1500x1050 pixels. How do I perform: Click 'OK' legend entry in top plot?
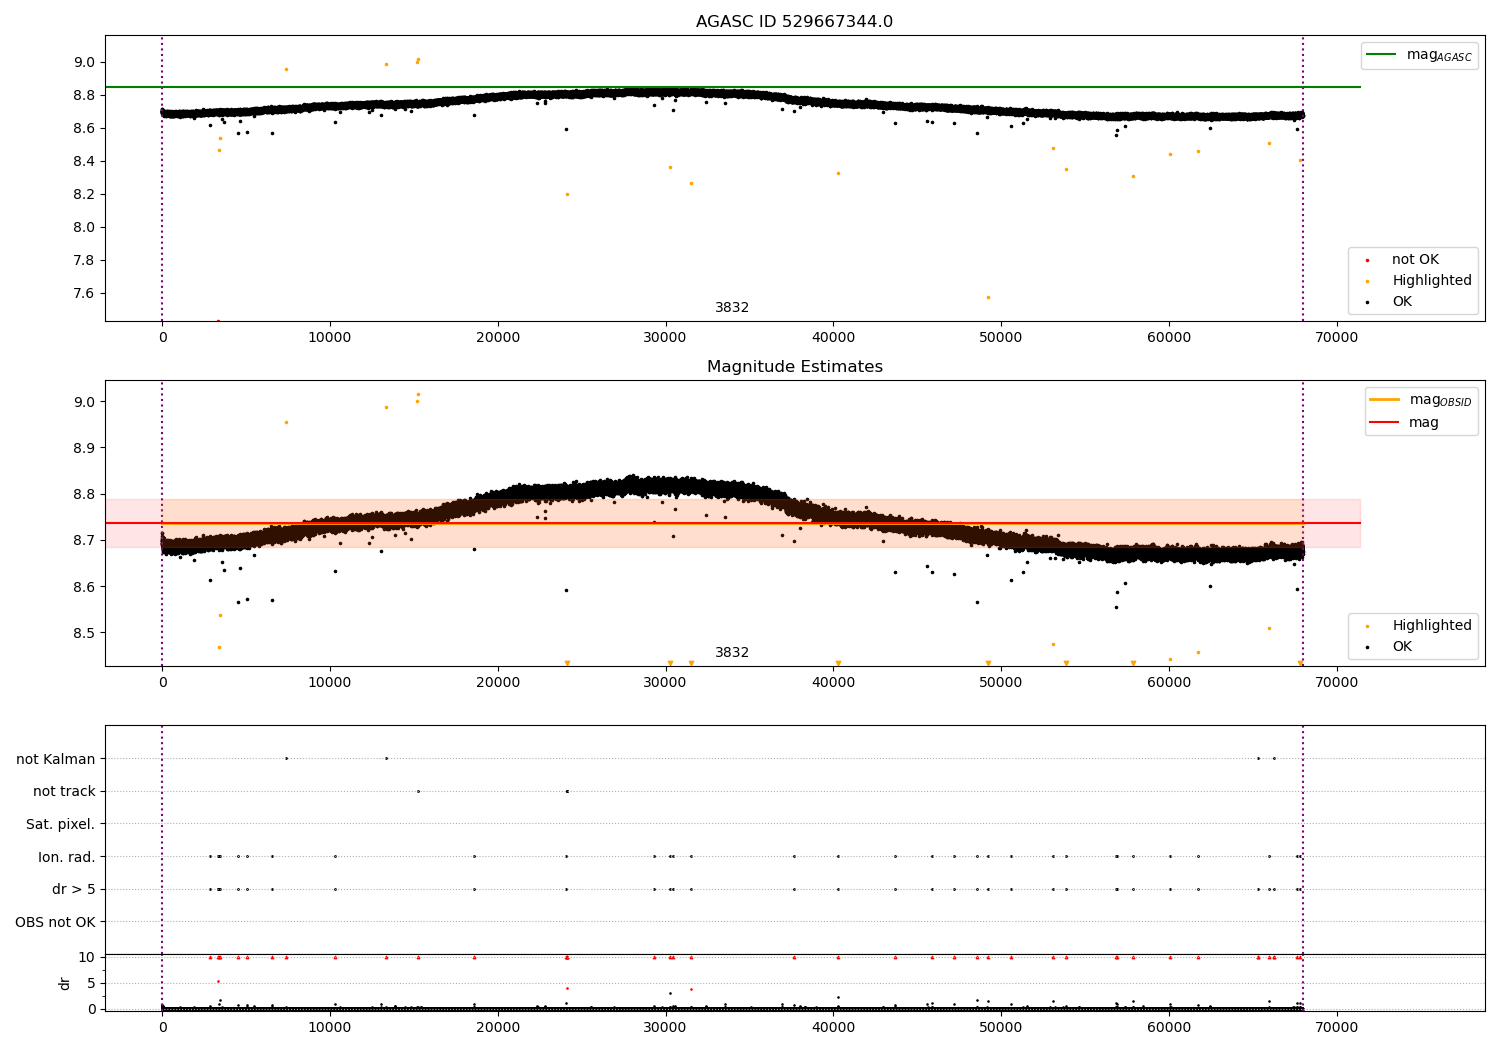click(1401, 301)
